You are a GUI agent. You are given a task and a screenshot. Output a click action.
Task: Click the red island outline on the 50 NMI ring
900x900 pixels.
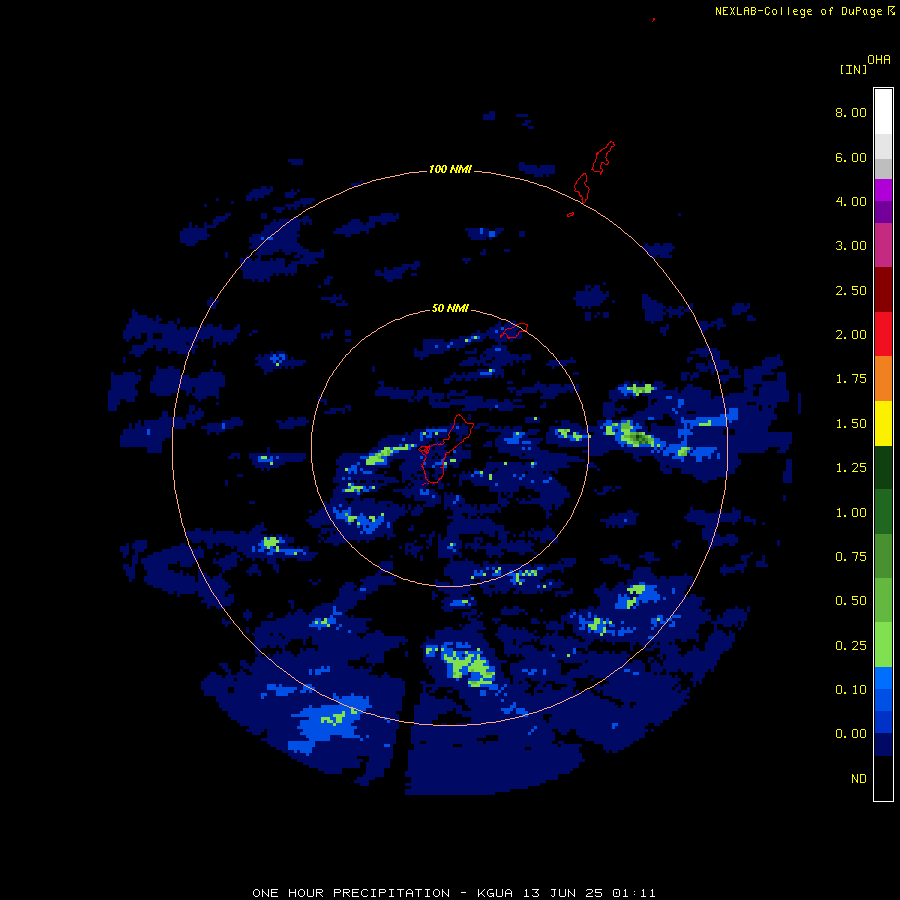(514, 331)
